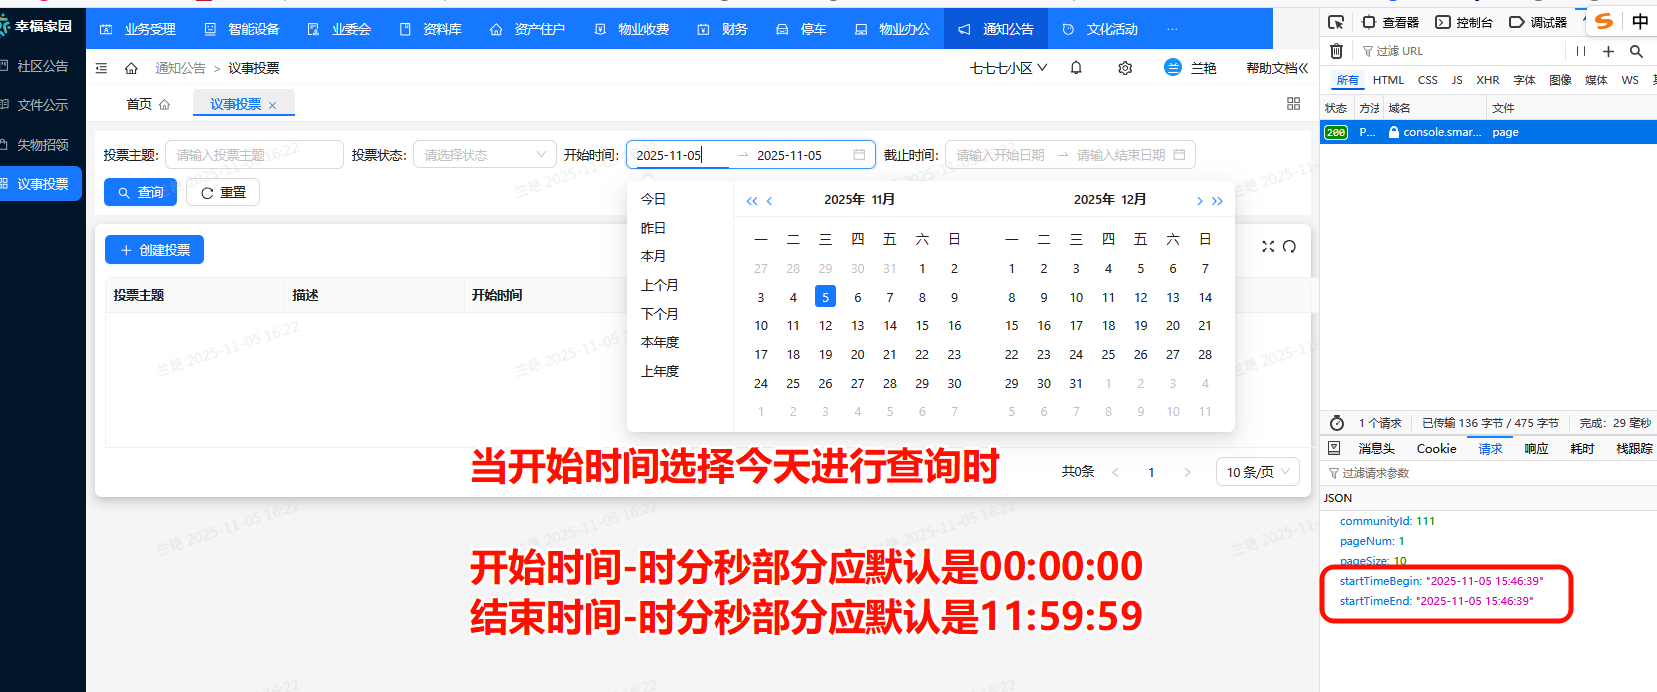Click the 创建投票 button

(x=154, y=250)
